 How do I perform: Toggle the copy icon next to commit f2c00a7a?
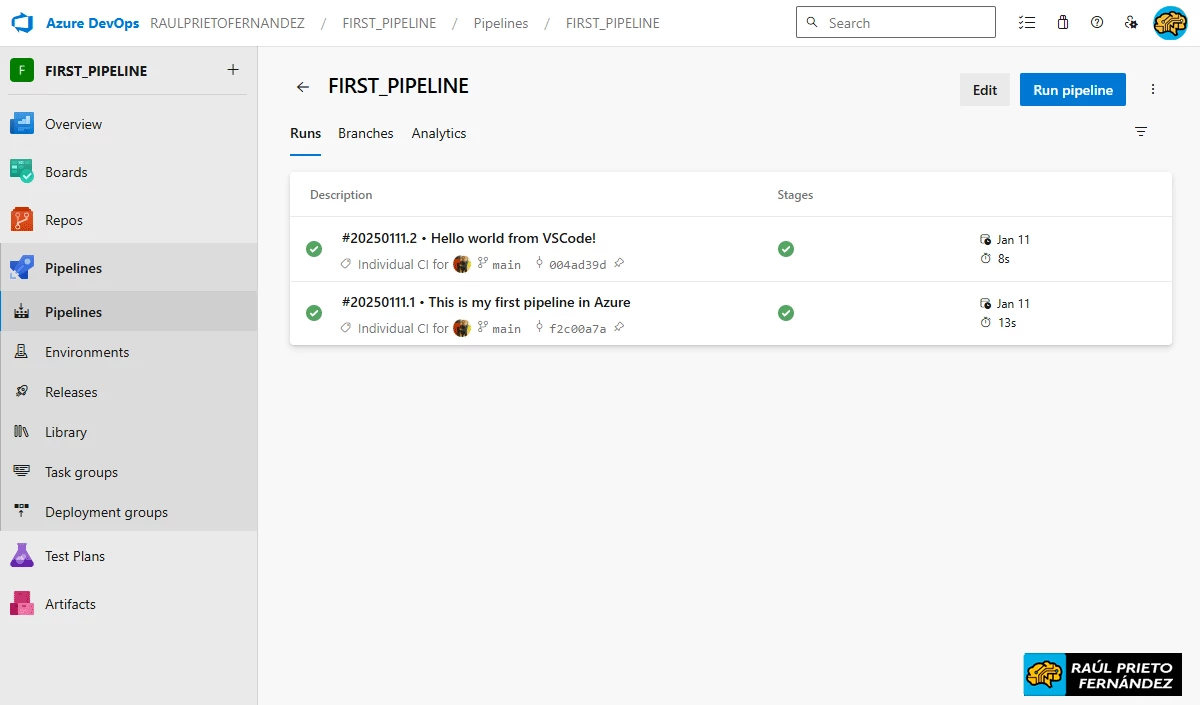pos(618,327)
